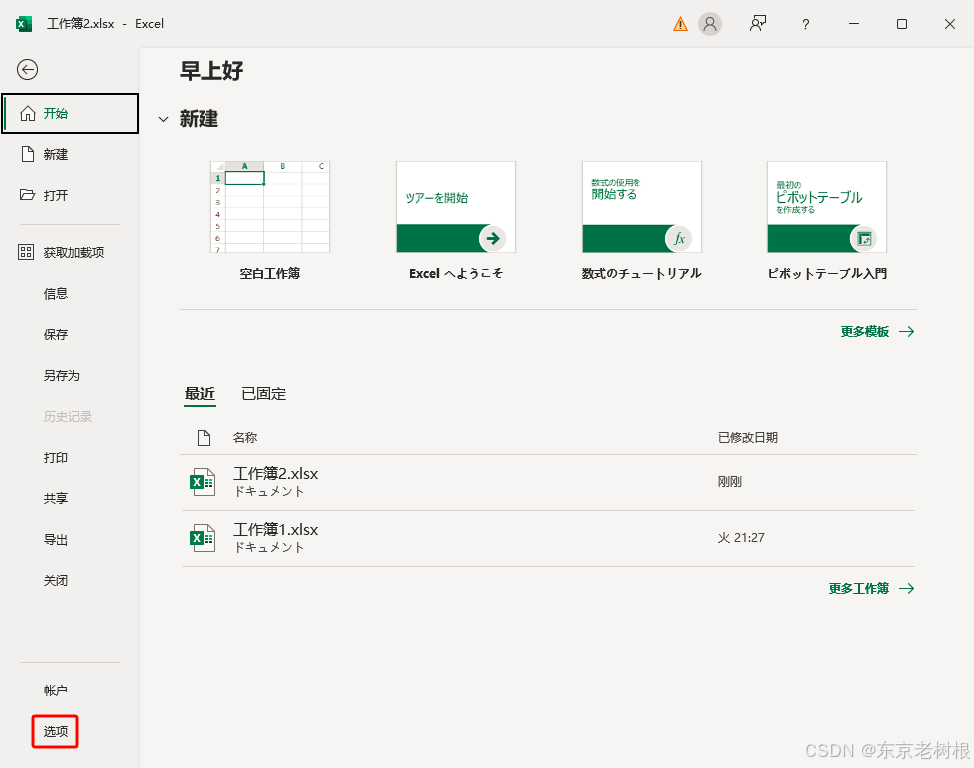Click the green arrow on ツアーを開始 card
Screen dimensions: 974x768
click(493, 239)
